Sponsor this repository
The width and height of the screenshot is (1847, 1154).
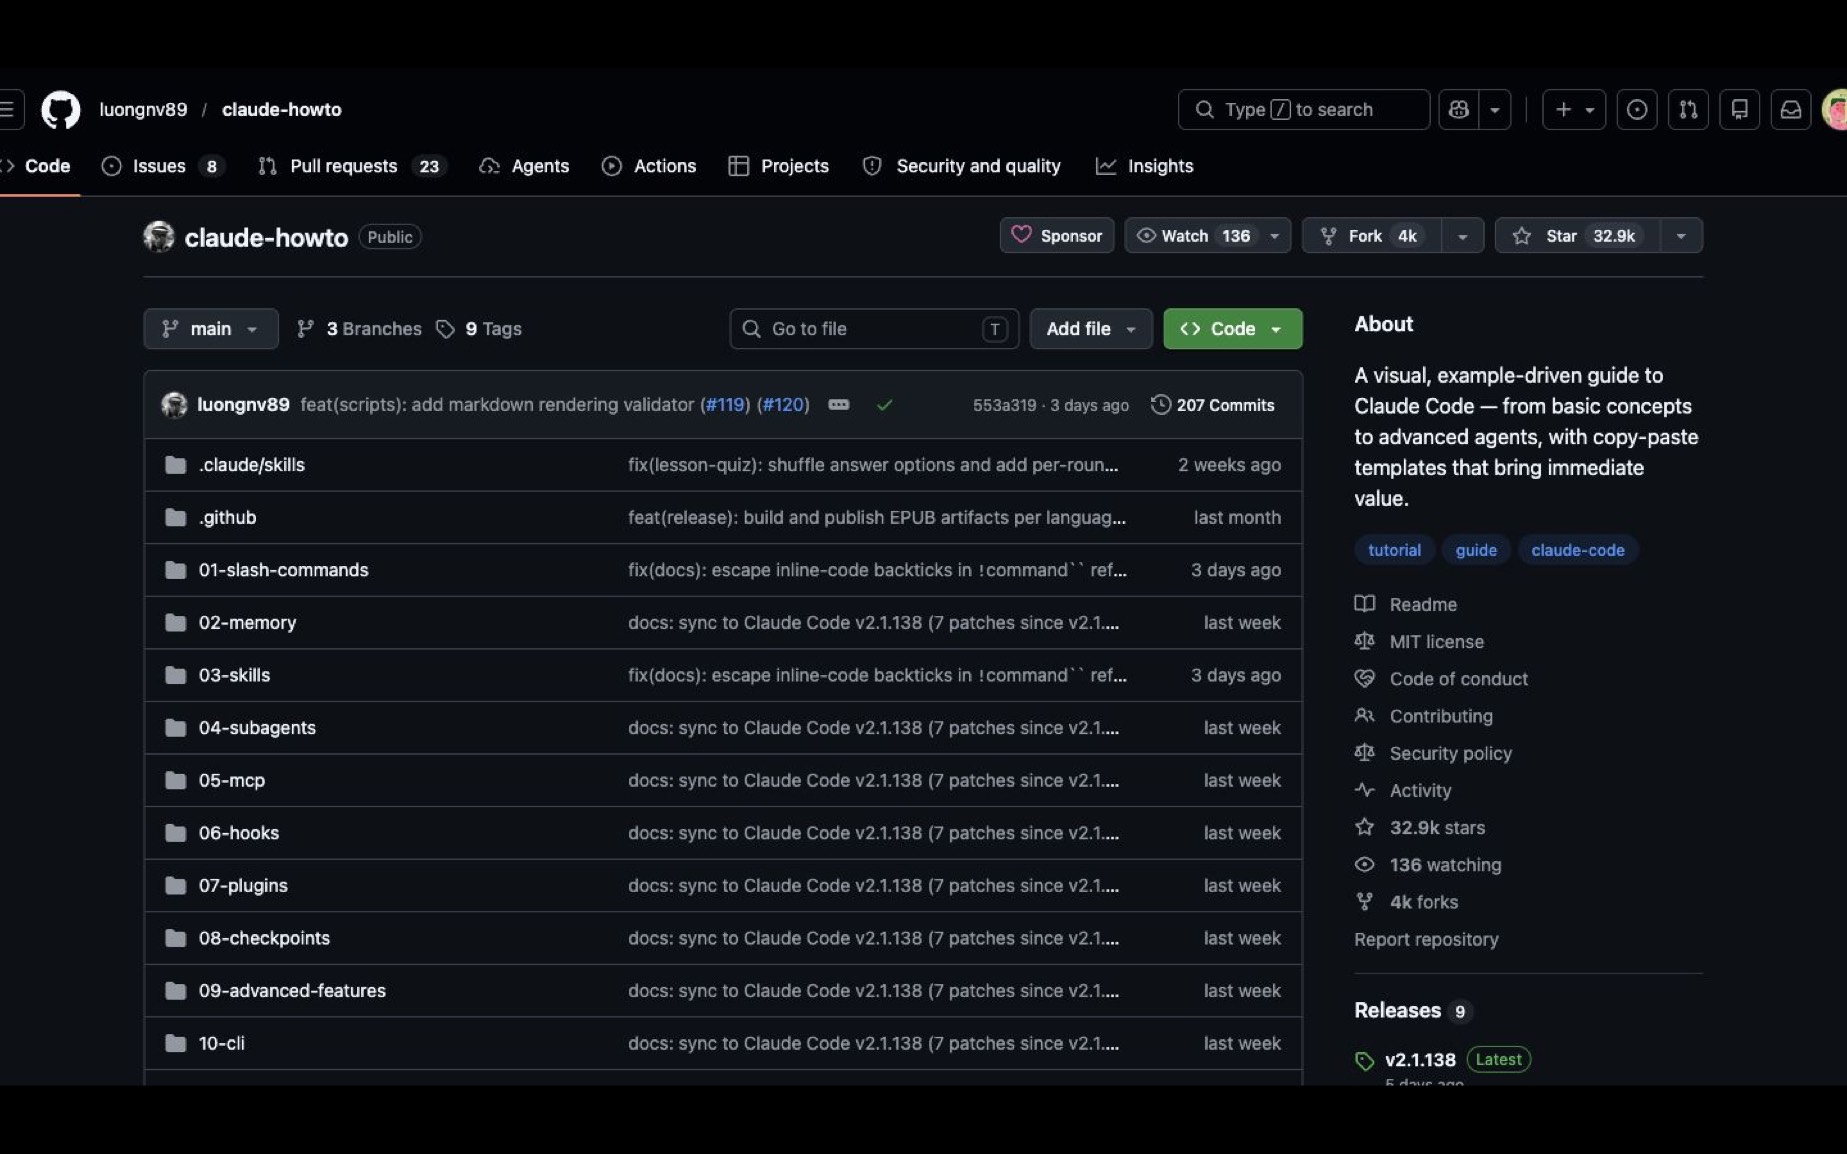[x=1057, y=236]
